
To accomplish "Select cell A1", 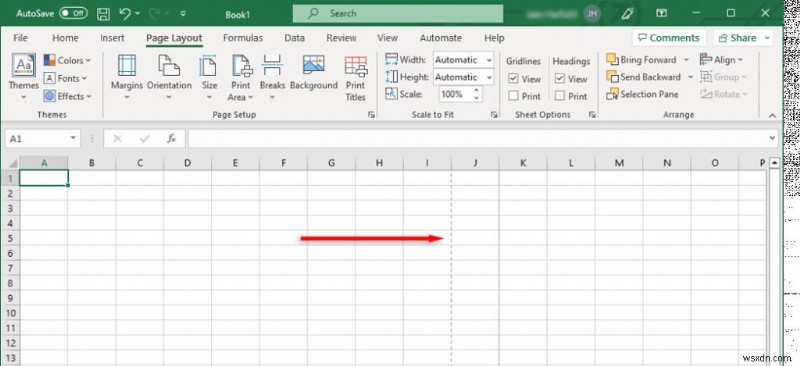I will (43, 178).
